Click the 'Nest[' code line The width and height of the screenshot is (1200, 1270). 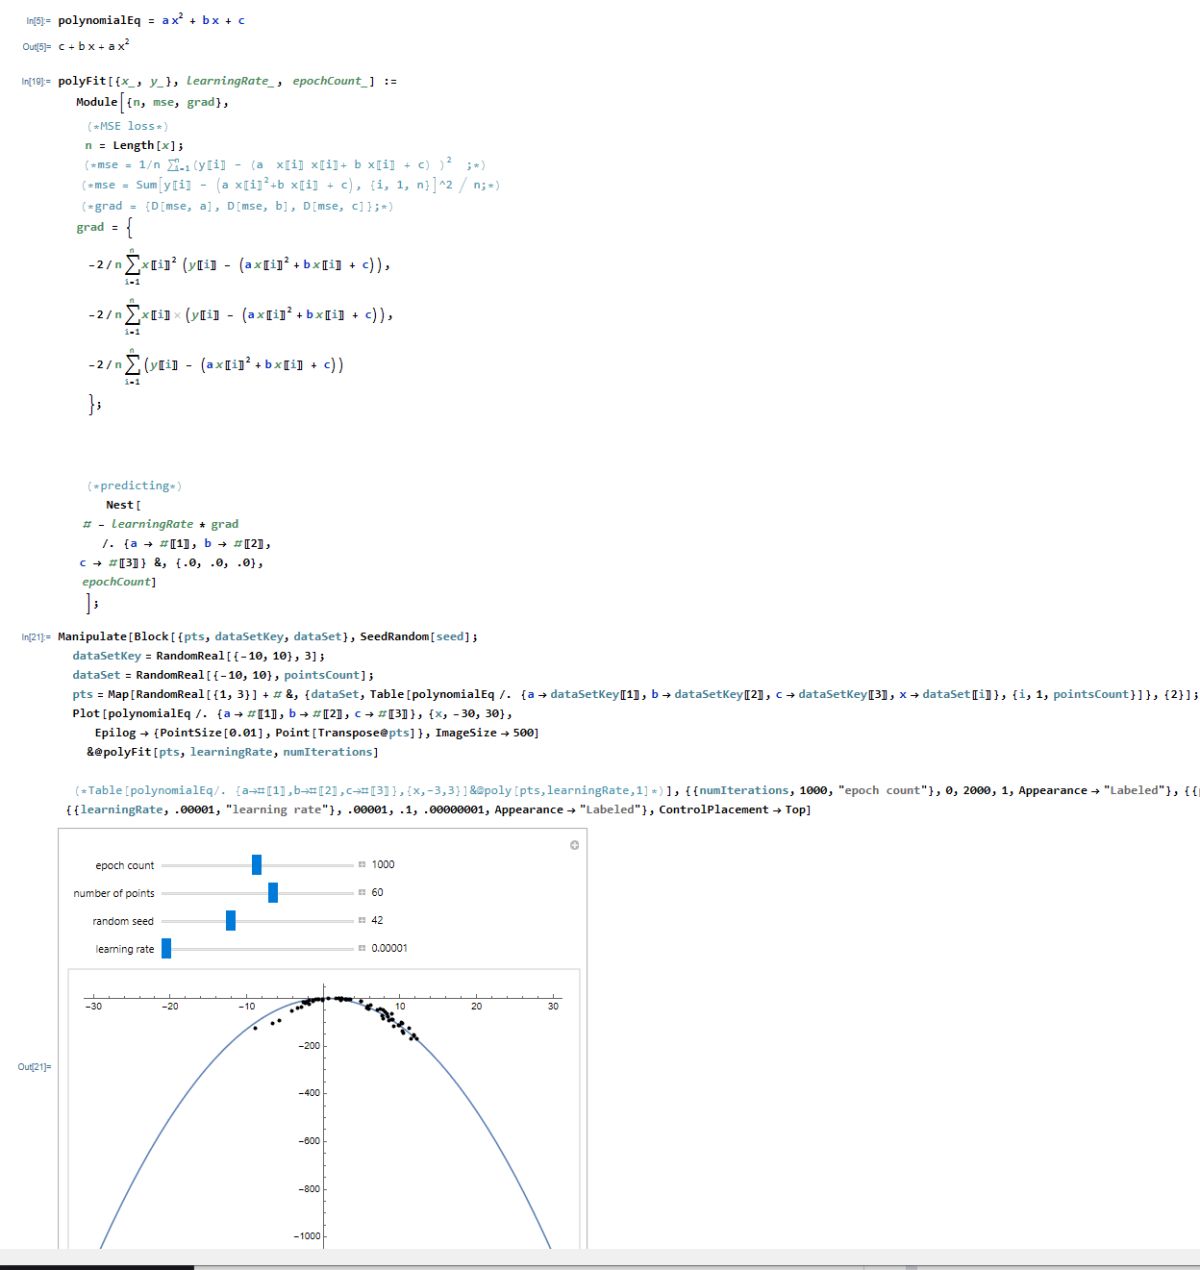123,505
